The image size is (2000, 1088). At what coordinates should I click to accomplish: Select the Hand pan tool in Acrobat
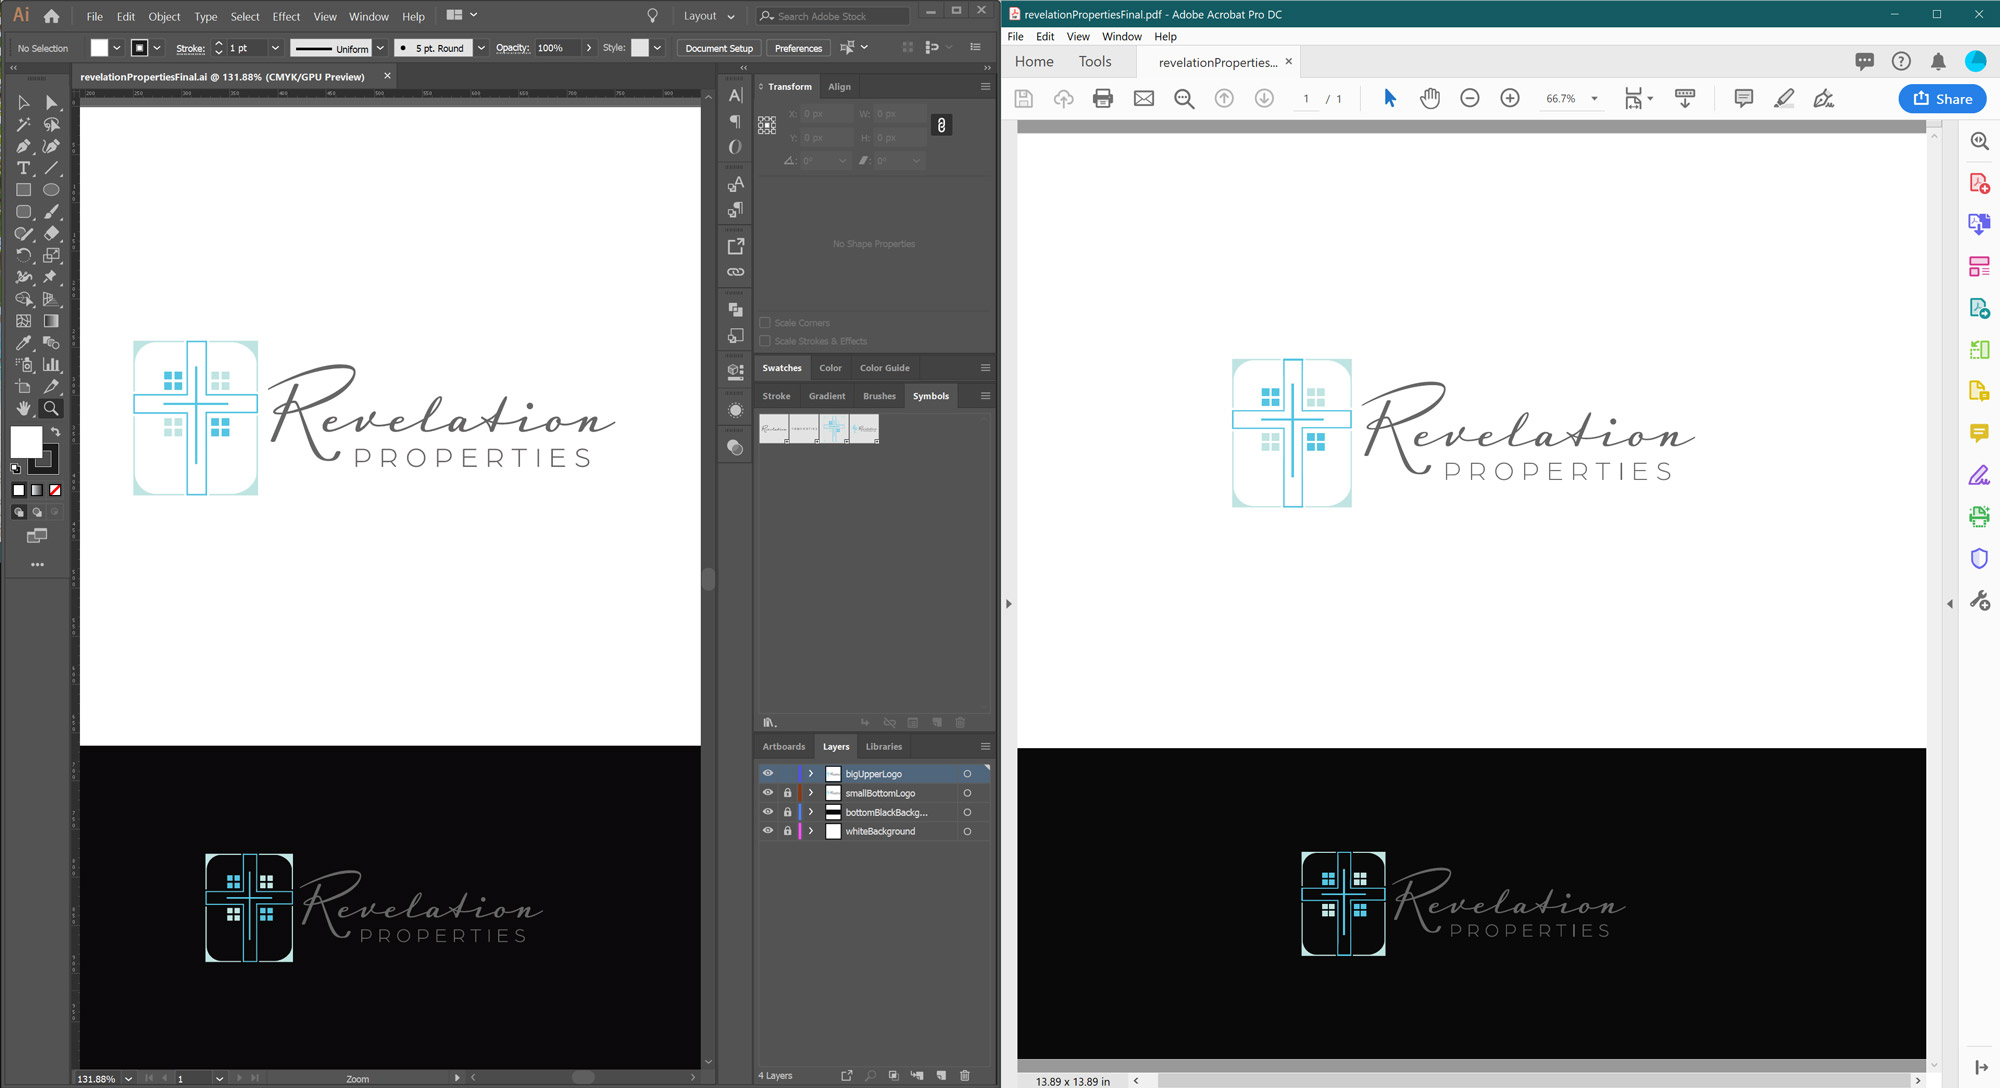click(1430, 98)
